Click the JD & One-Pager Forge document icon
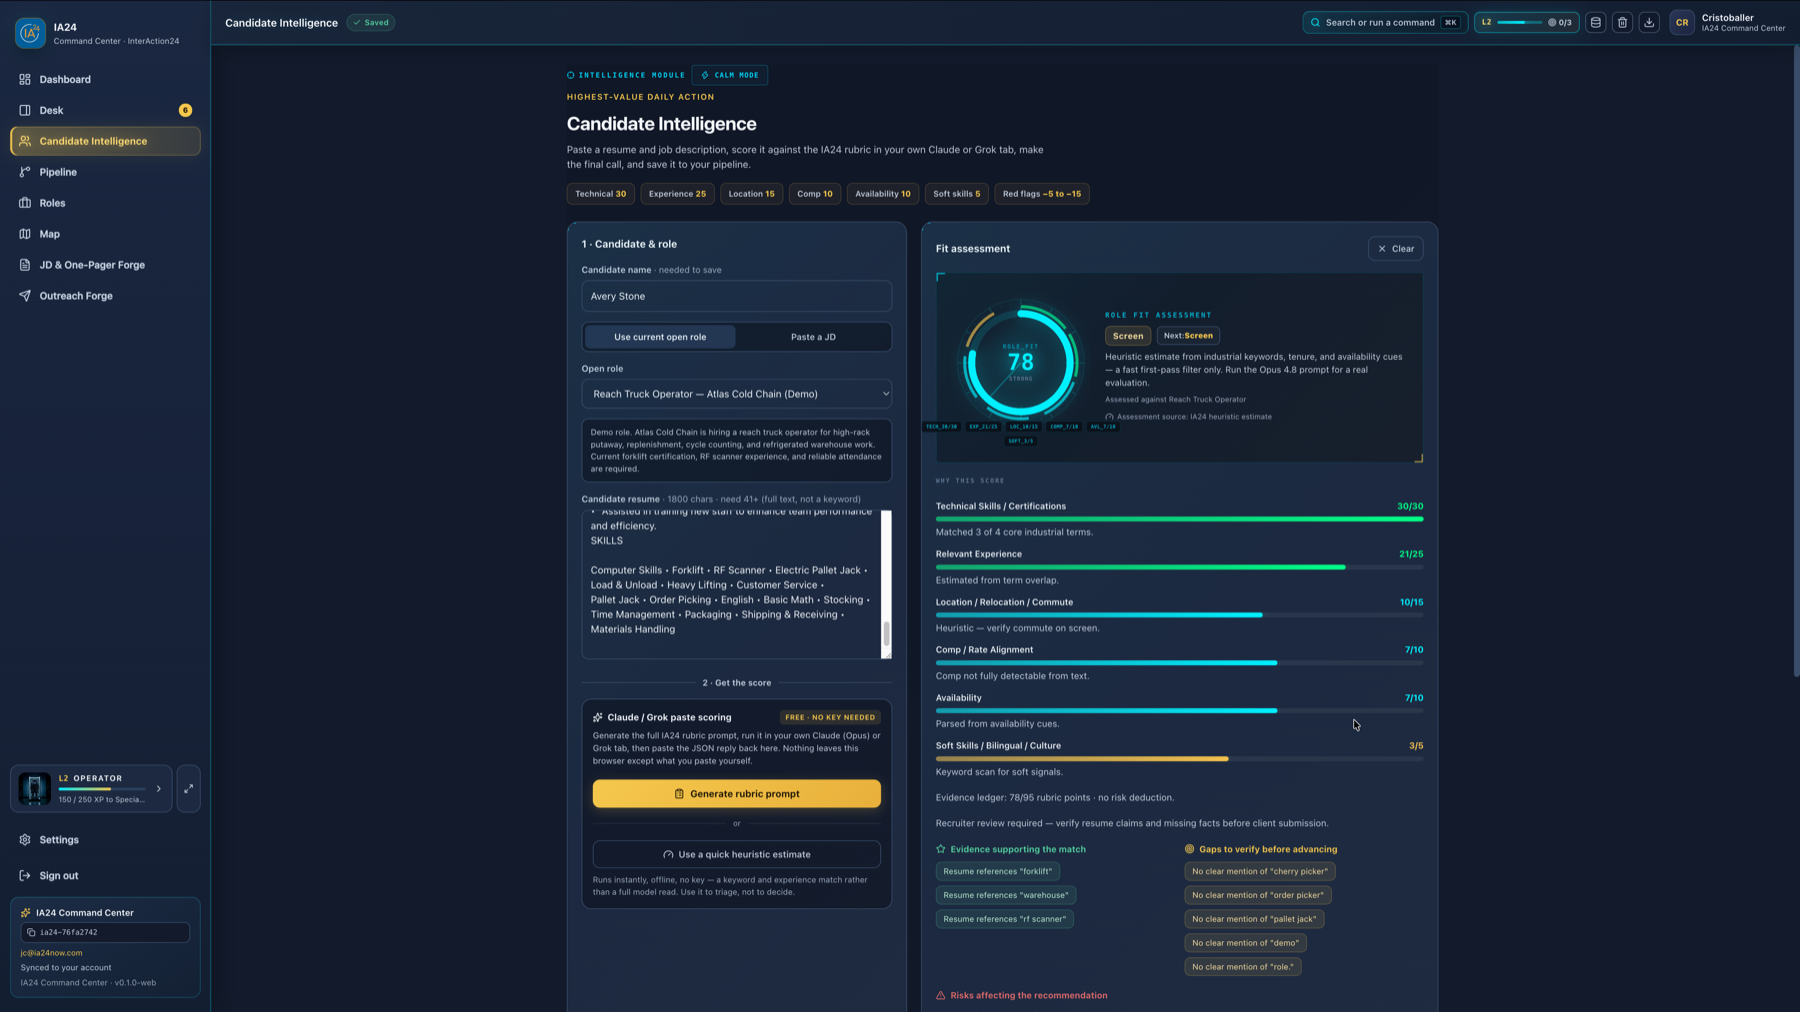This screenshot has width=1800, height=1012. (x=25, y=265)
